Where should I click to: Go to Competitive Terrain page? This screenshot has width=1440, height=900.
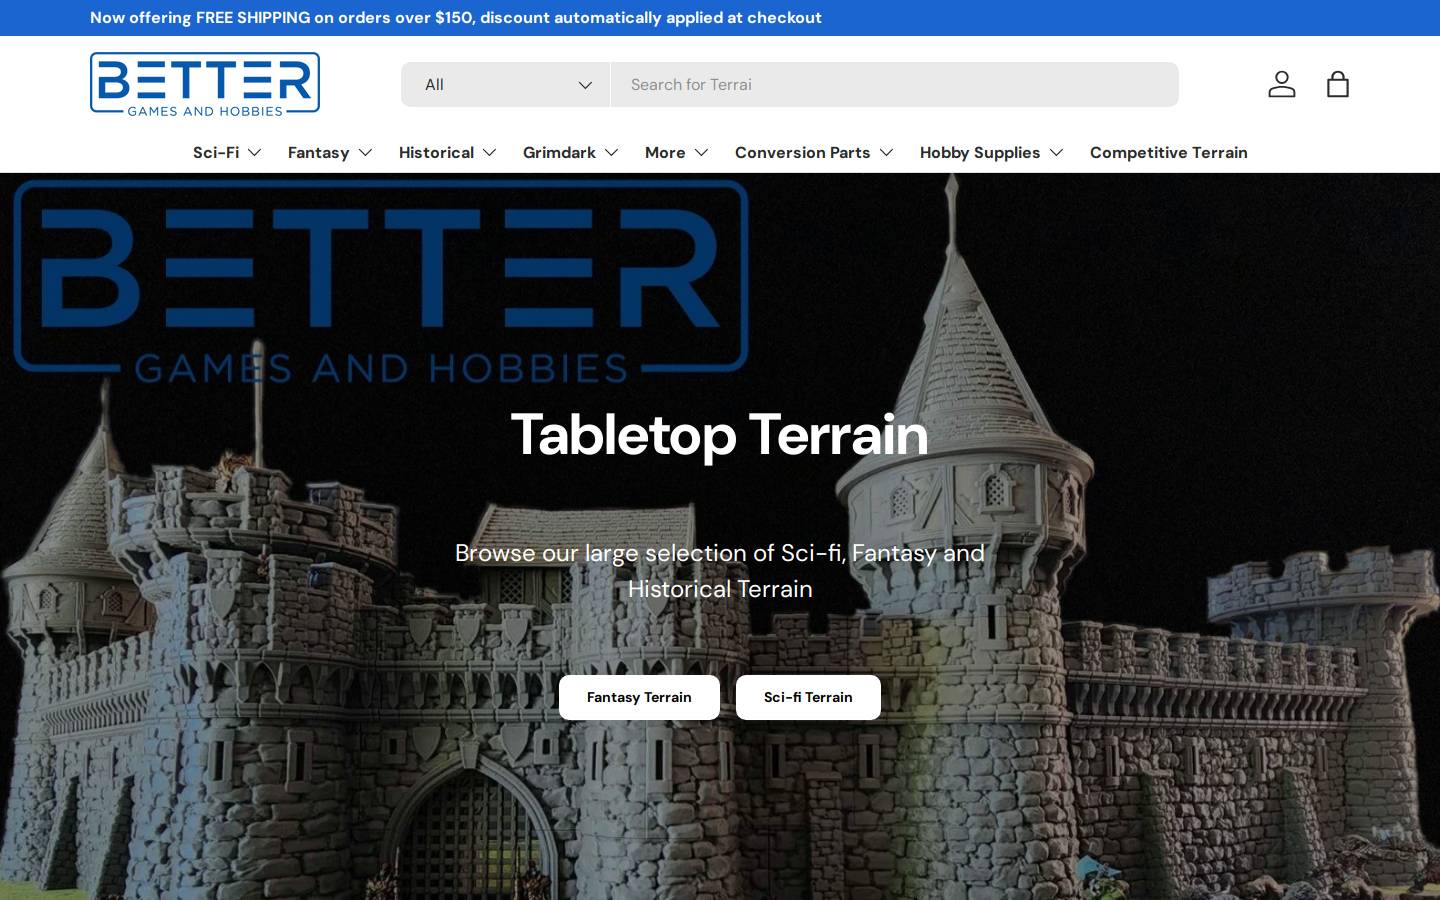(x=1168, y=153)
